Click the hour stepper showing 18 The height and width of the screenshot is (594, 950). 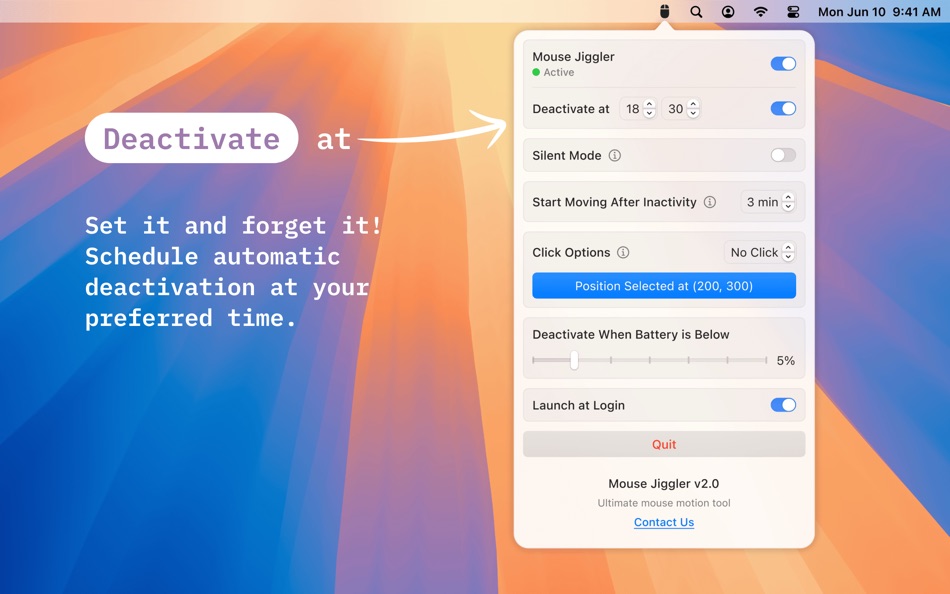pos(649,108)
